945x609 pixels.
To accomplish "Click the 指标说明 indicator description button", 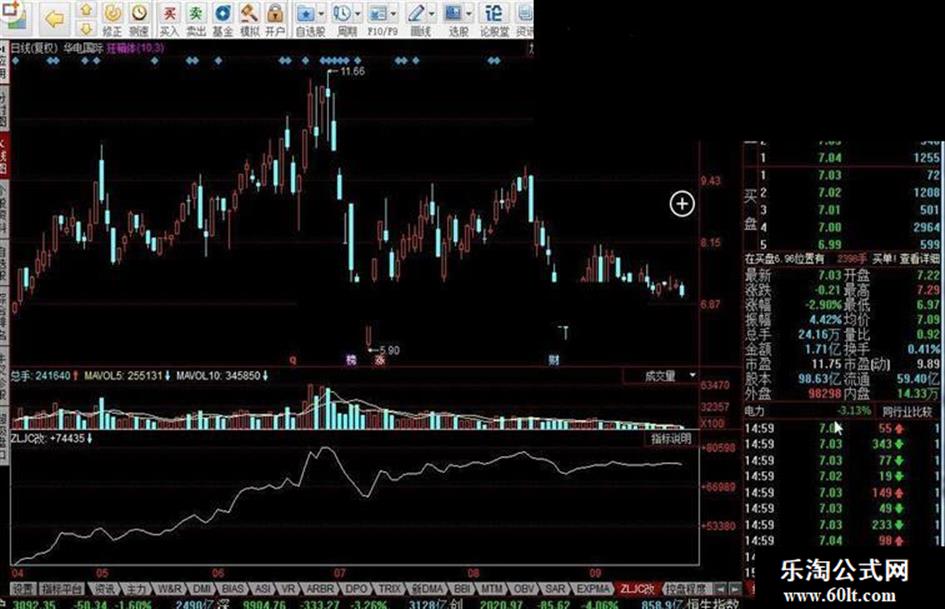I will coord(672,439).
